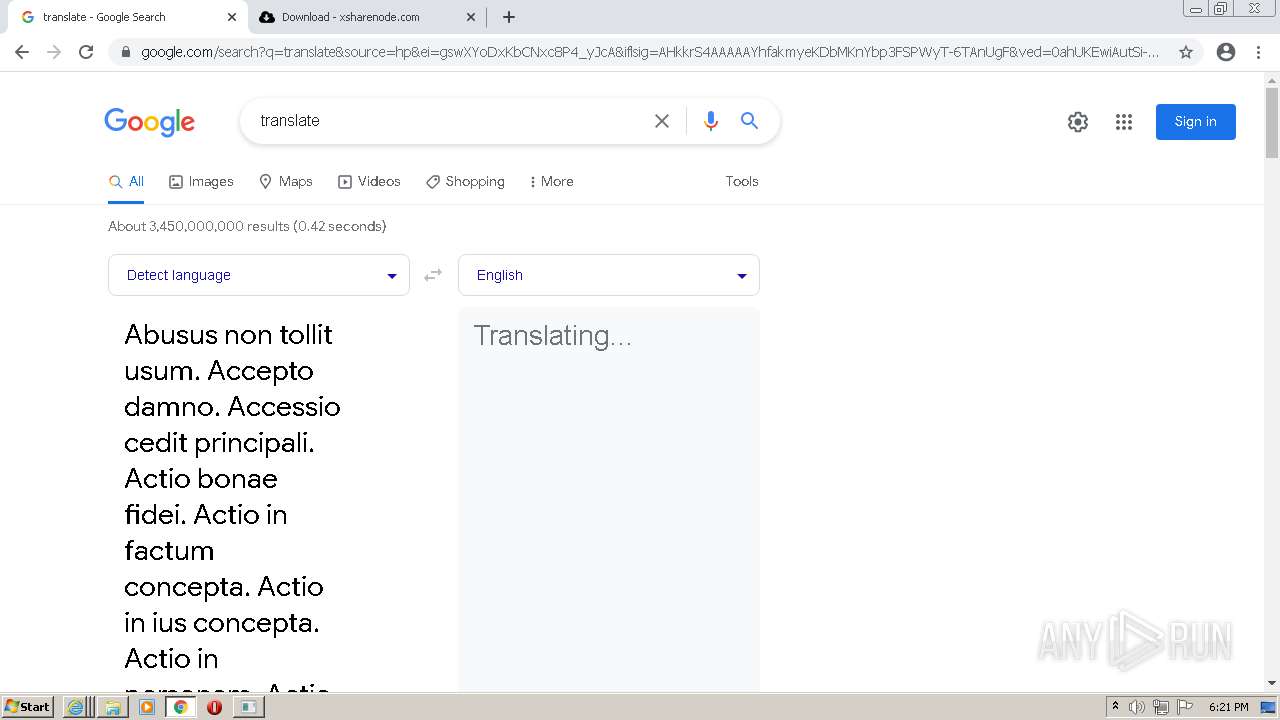The image size is (1280, 720).
Task: Click the Sign in button
Action: 1196,122
